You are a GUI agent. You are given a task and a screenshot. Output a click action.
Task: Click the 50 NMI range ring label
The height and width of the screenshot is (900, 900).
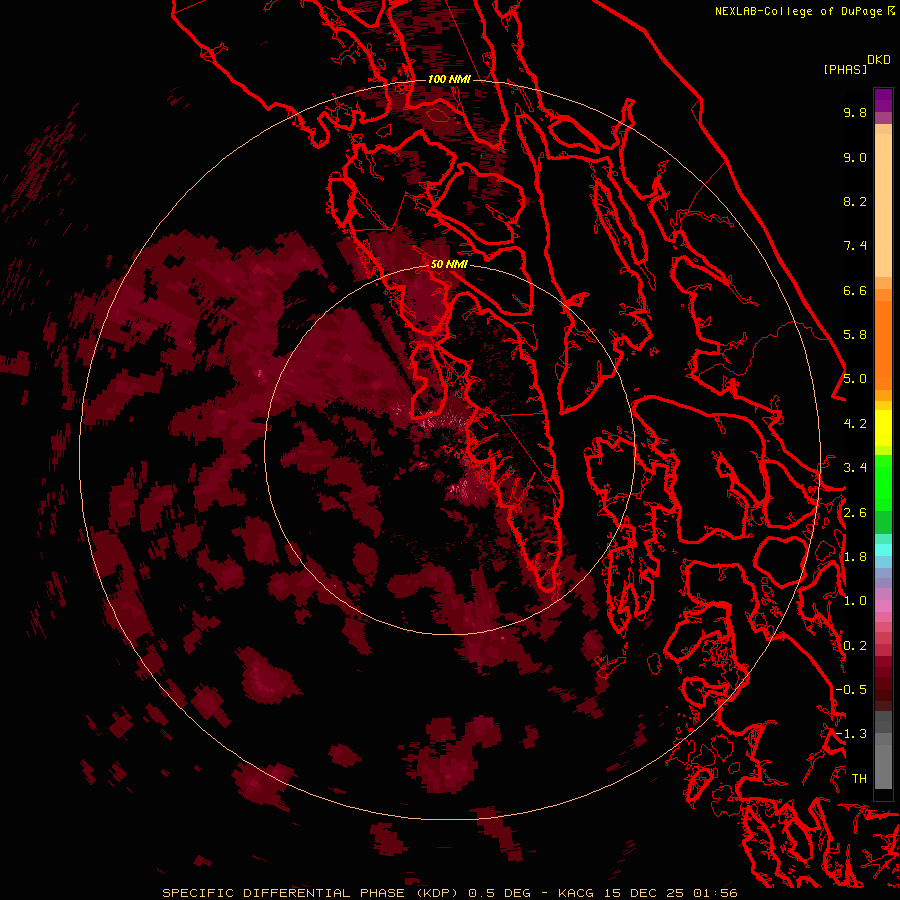[449, 264]
